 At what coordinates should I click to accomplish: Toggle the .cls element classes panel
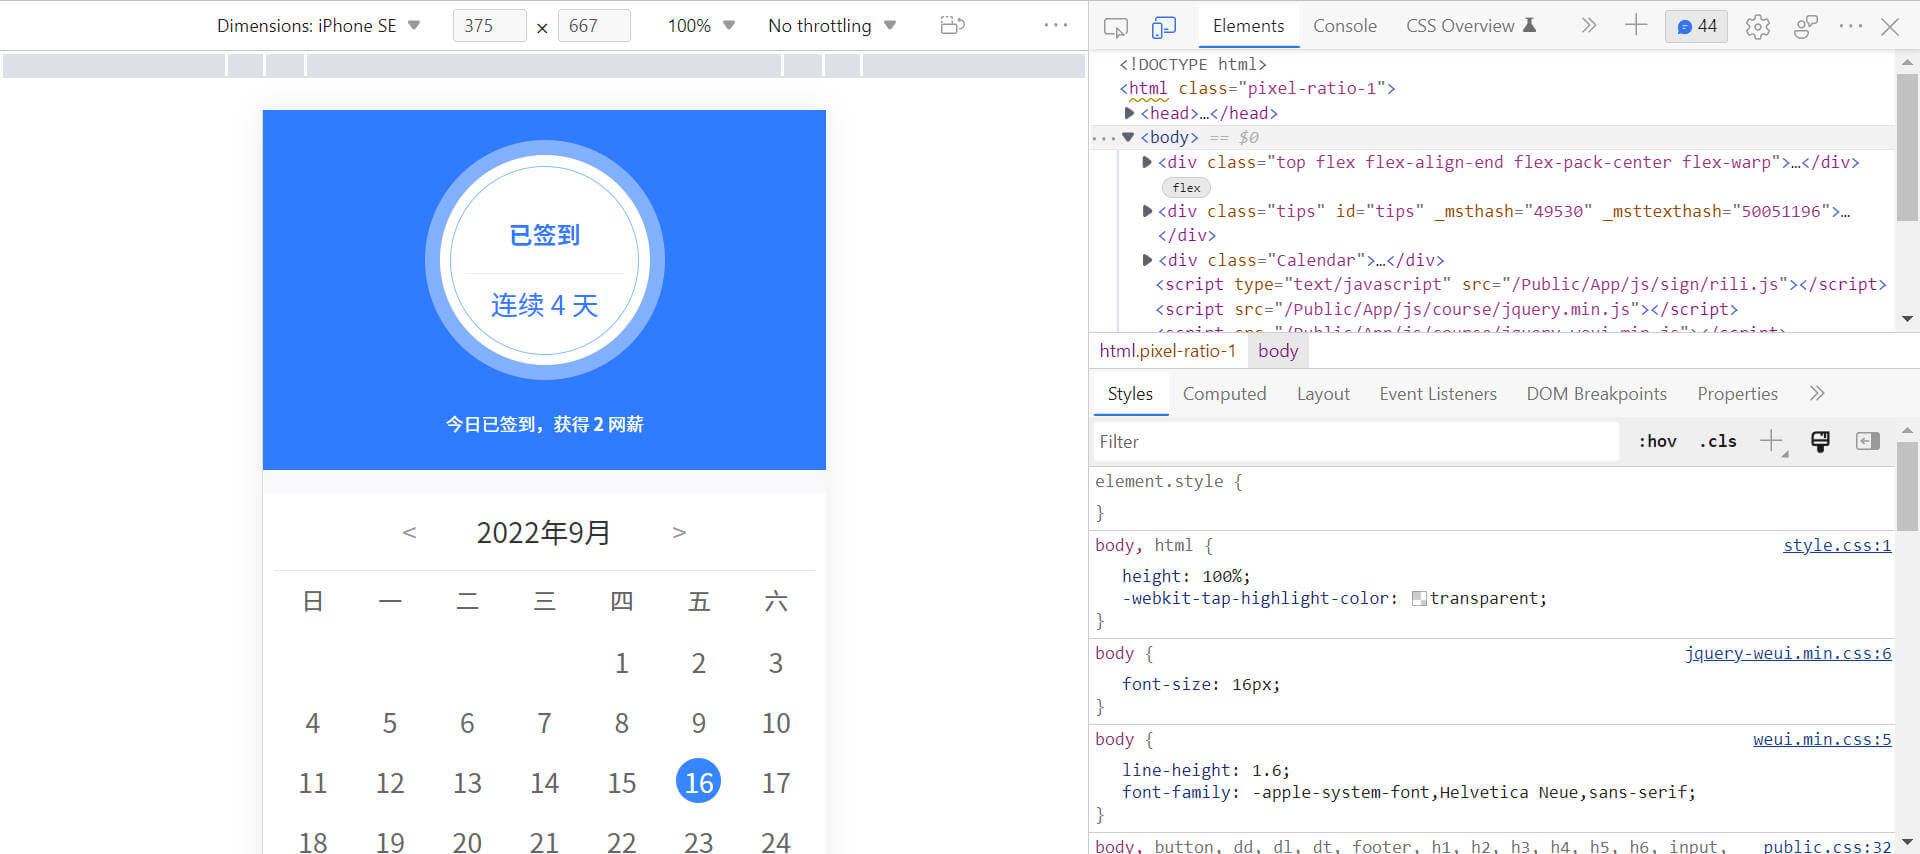pyautogui.click(x=1717, y=441)
